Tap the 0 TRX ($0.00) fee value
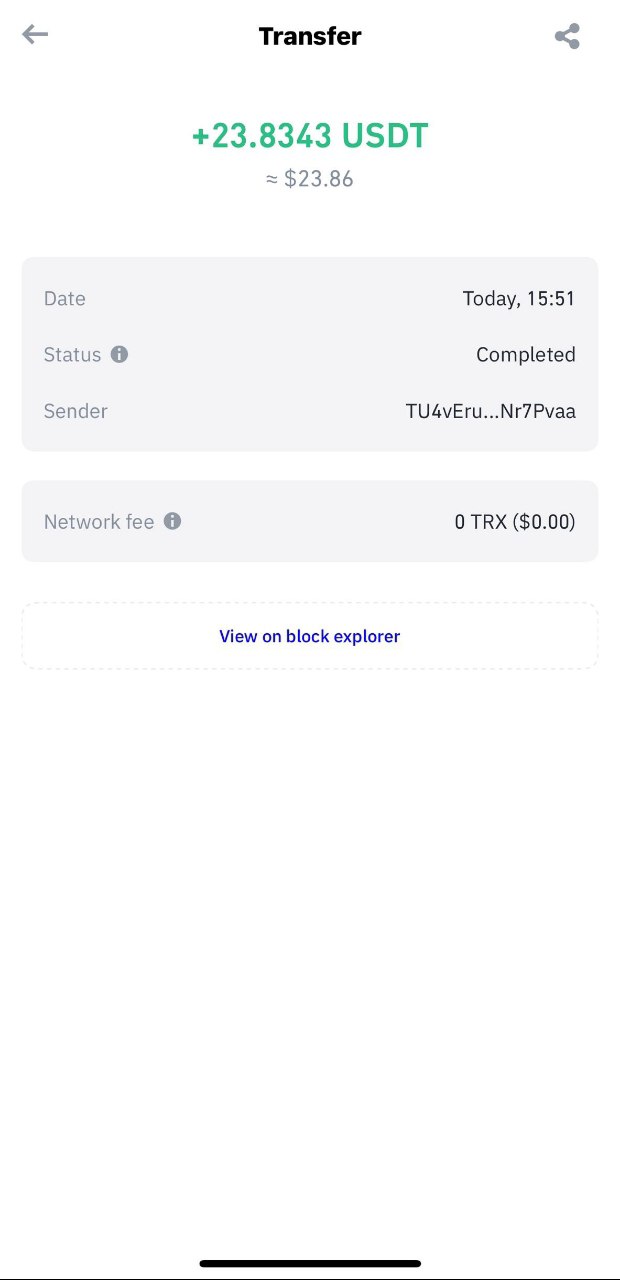The height and width of the screenshot is (1280, 620). click(514, 522)
